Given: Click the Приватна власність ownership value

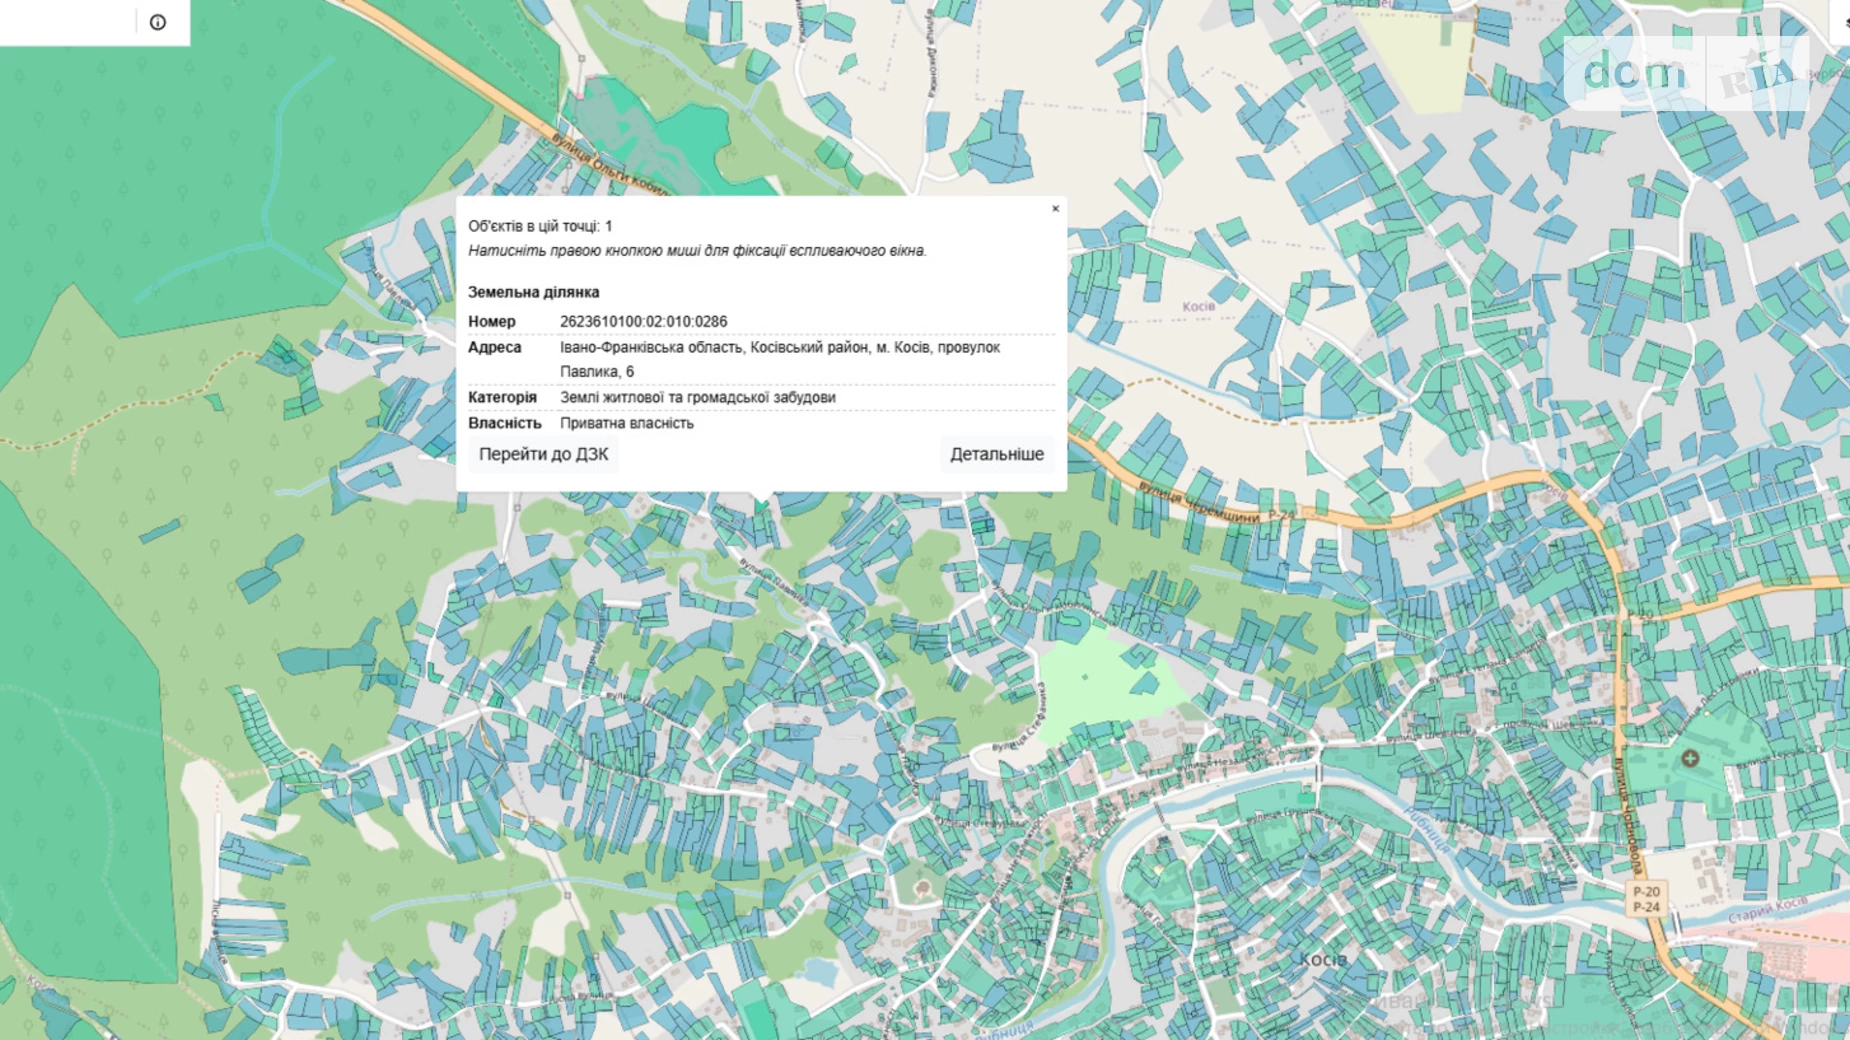Looking at the screenshot, I should coord(626,423).
